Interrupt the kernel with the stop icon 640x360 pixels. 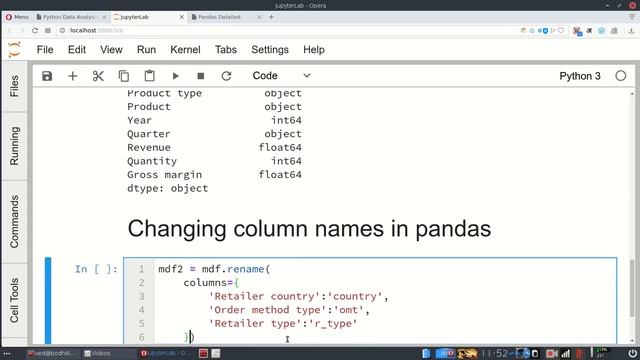point(200,76)
